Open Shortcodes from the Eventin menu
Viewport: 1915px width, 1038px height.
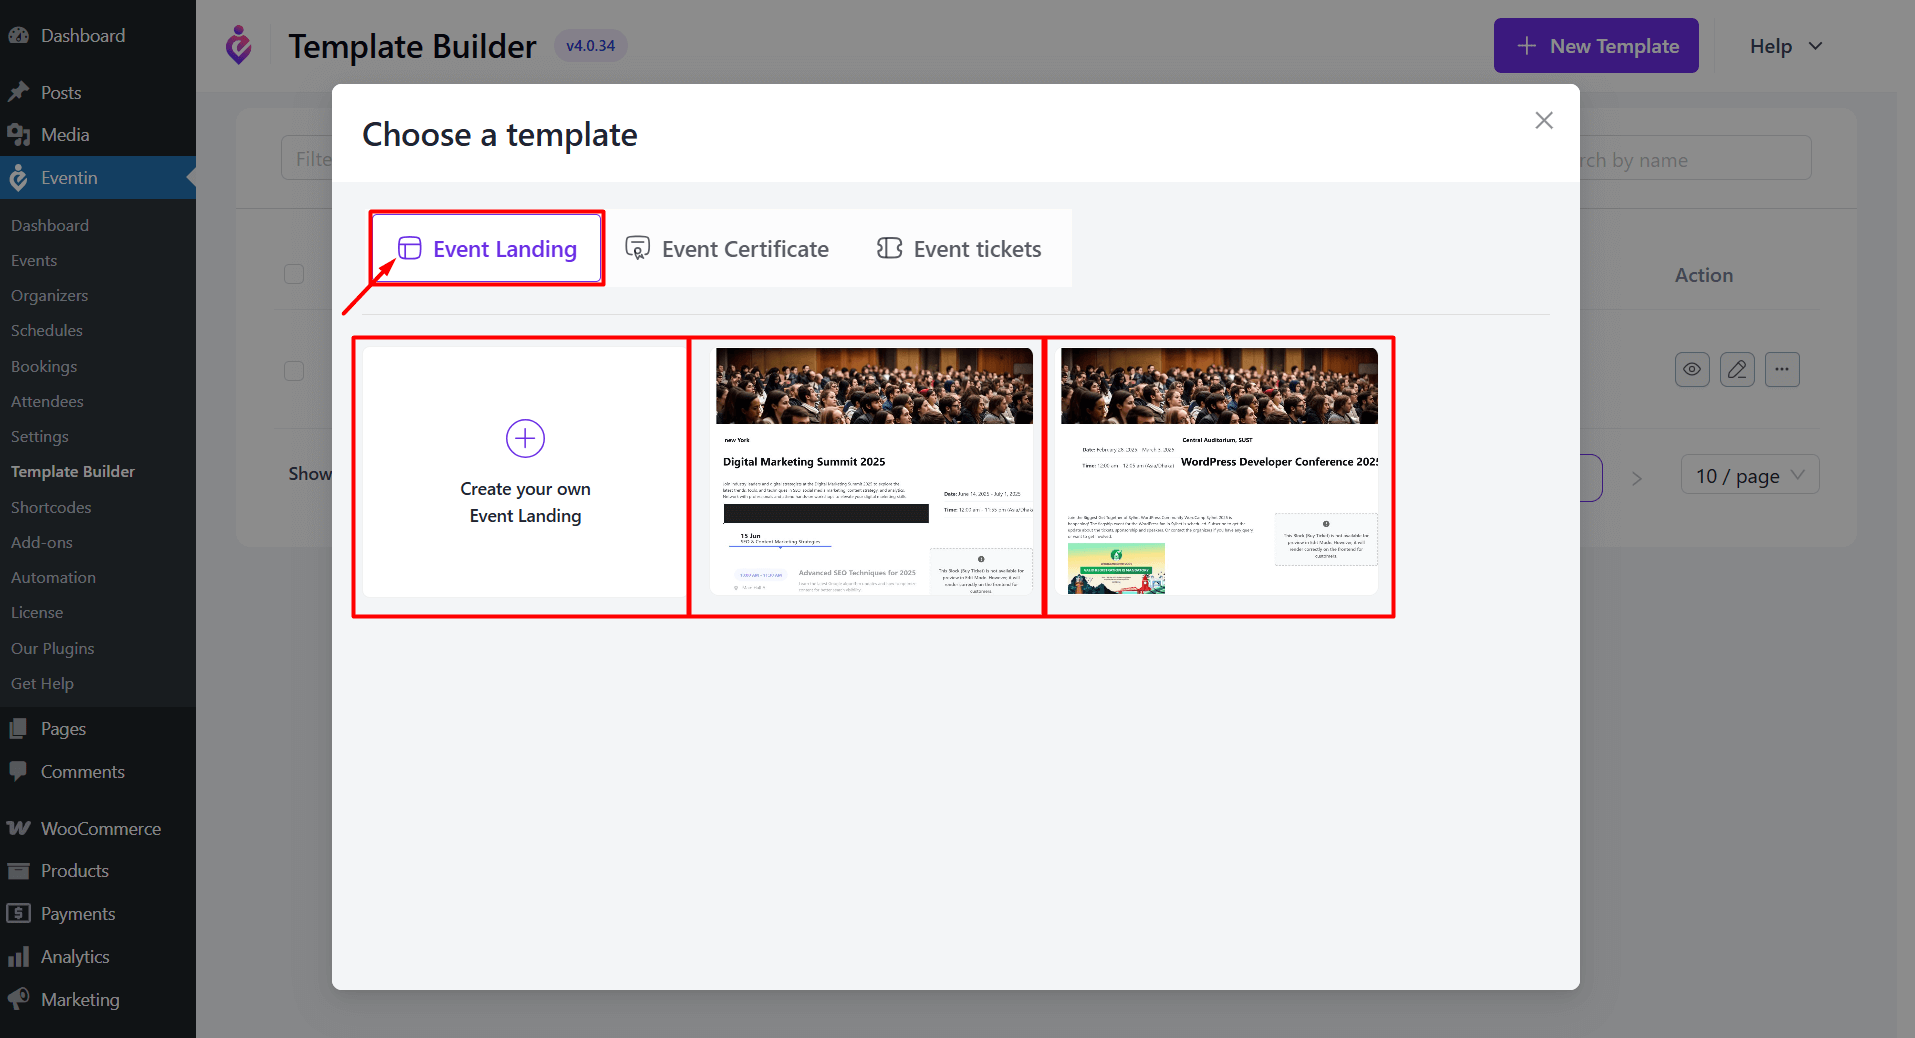(x=50, y=507)
